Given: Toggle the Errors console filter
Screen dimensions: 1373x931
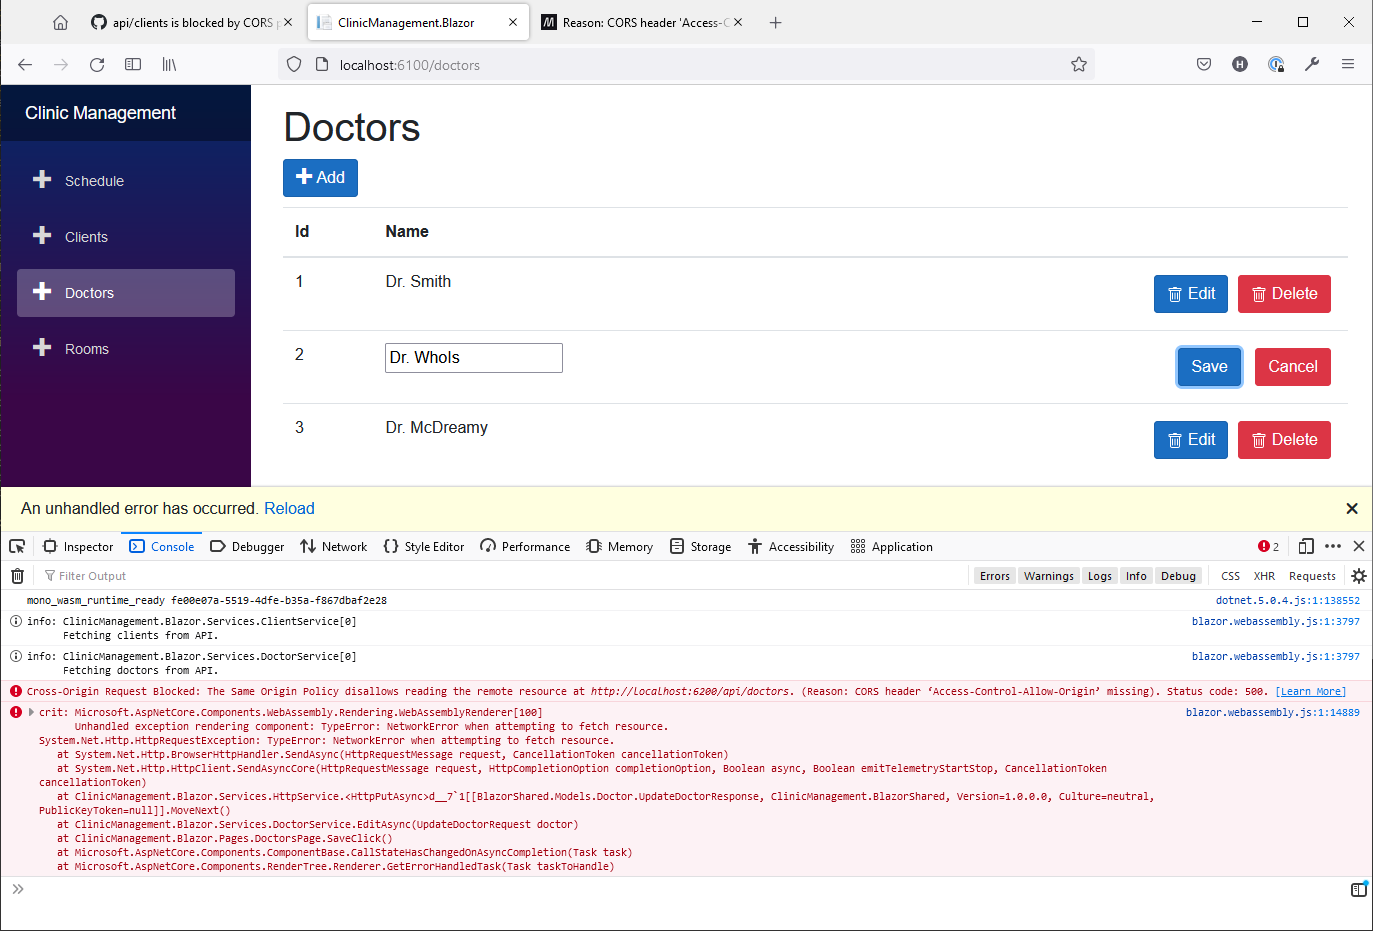Looking at the screenshot, I should (994, 575).
